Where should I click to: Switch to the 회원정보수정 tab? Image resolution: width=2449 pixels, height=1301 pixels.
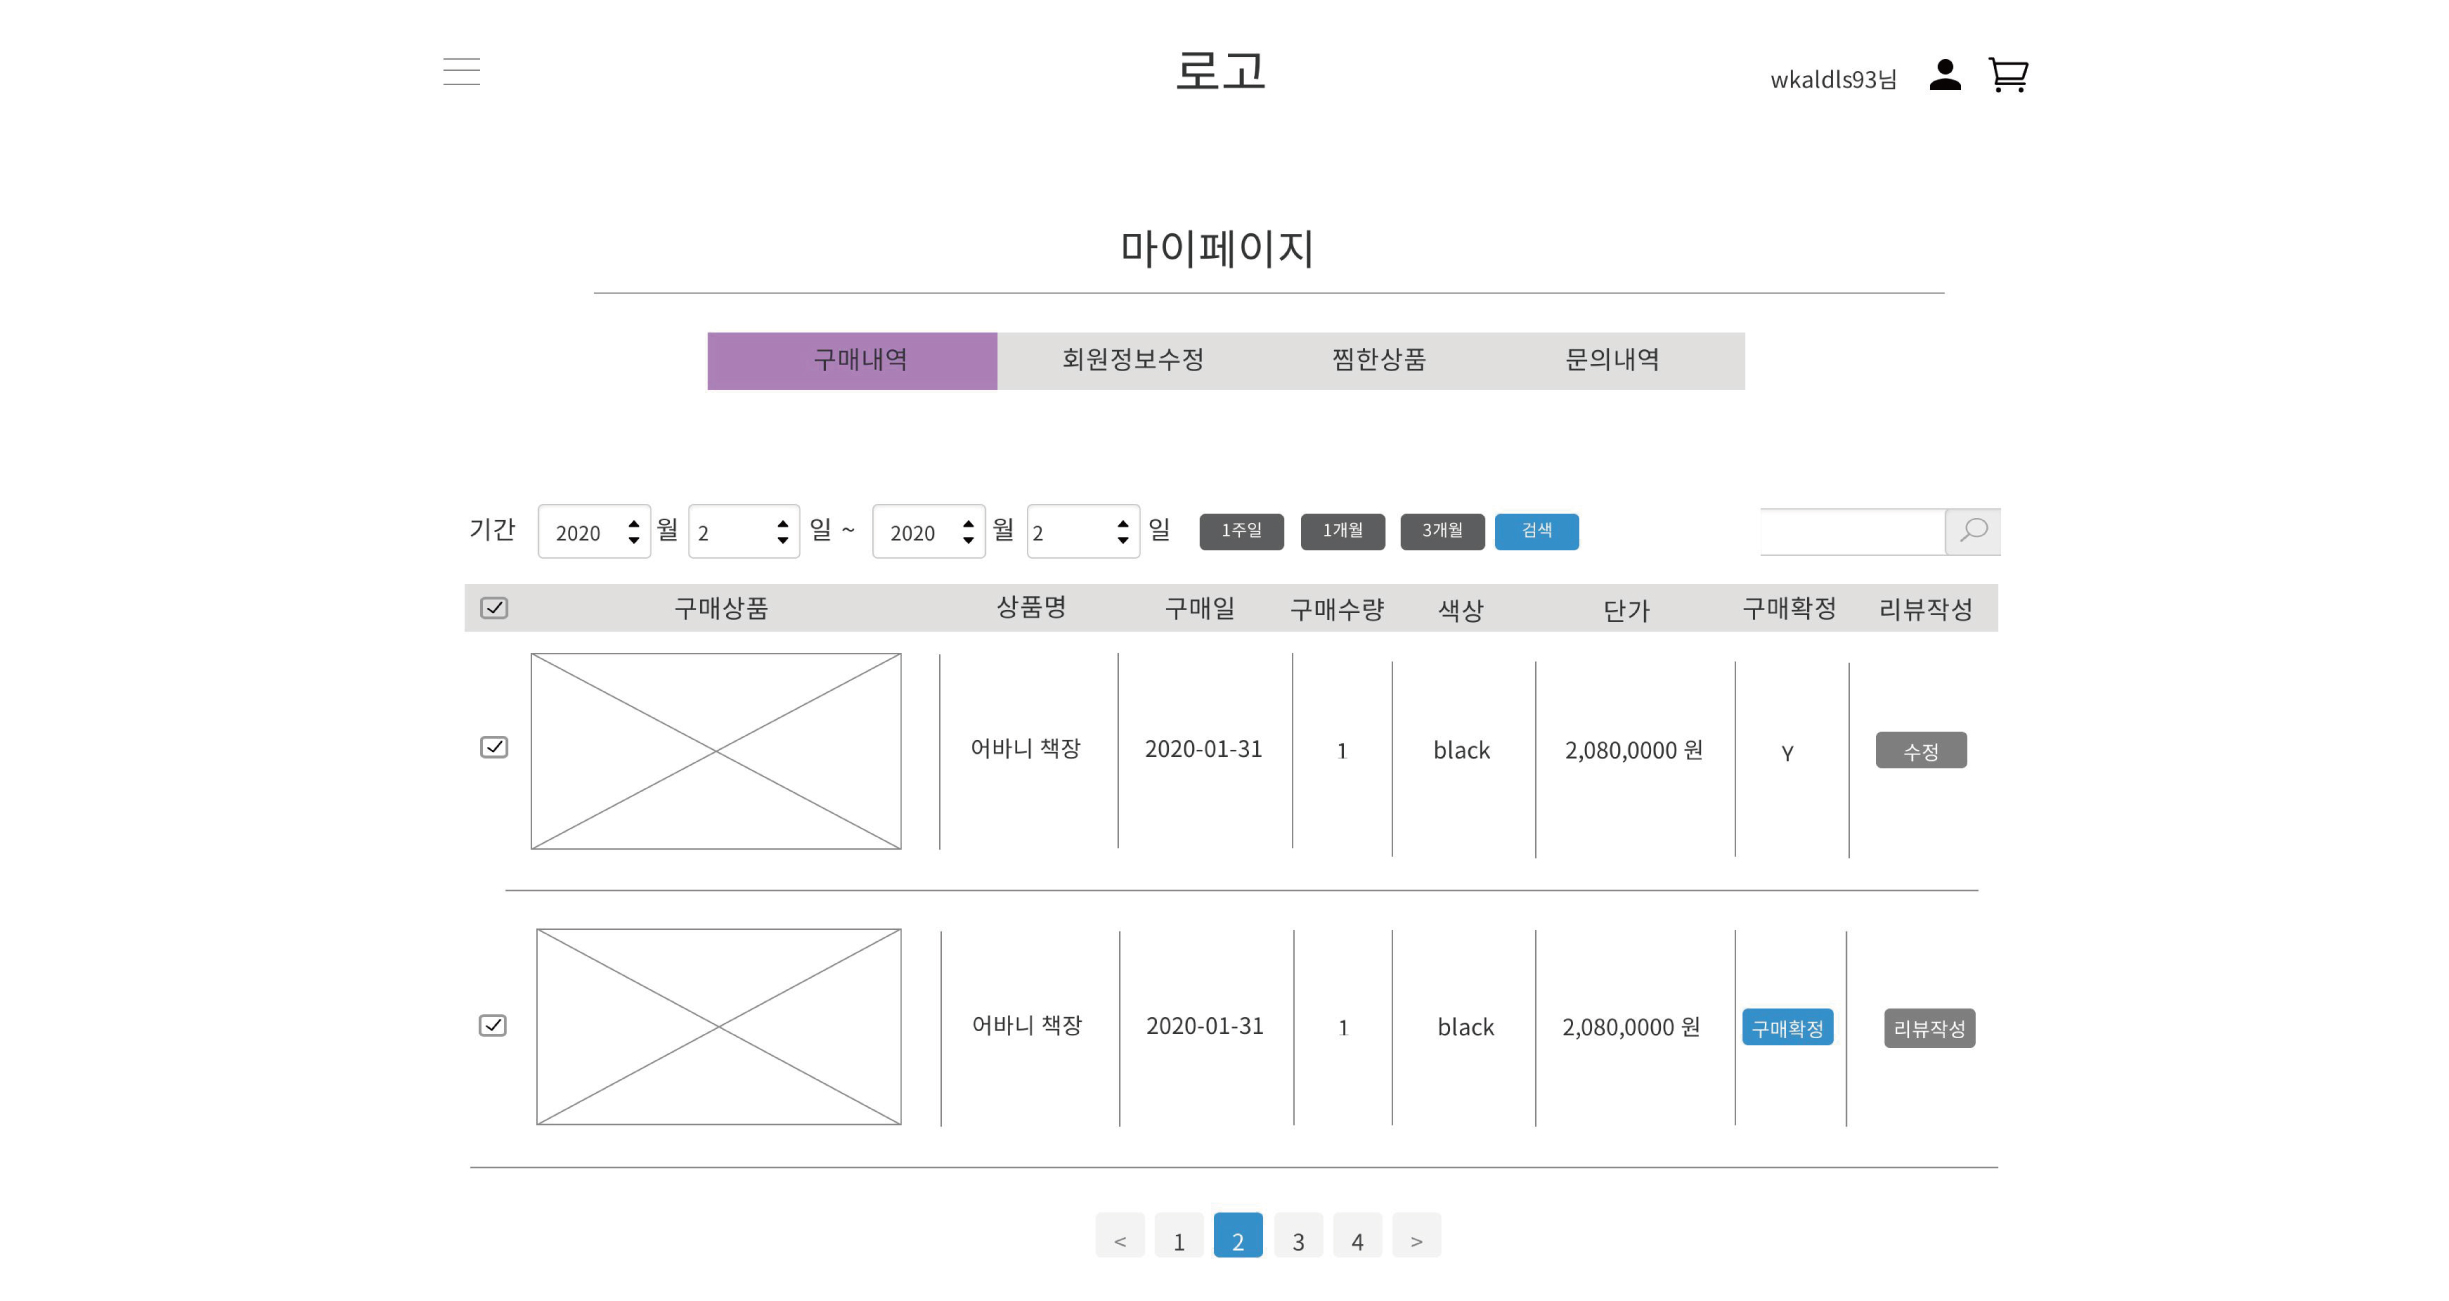pyautogui.click(x=1133, y=361)
